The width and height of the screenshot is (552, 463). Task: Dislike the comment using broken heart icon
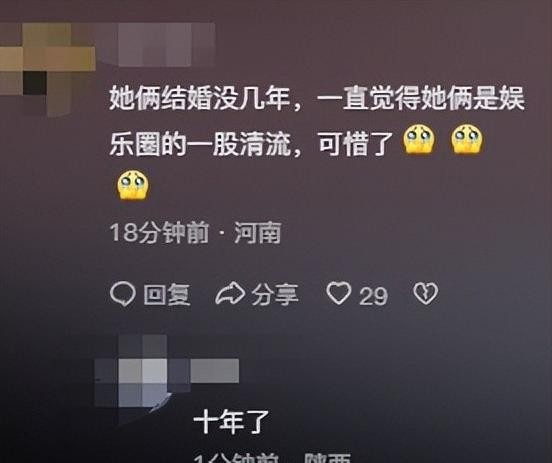click(425, 294)
